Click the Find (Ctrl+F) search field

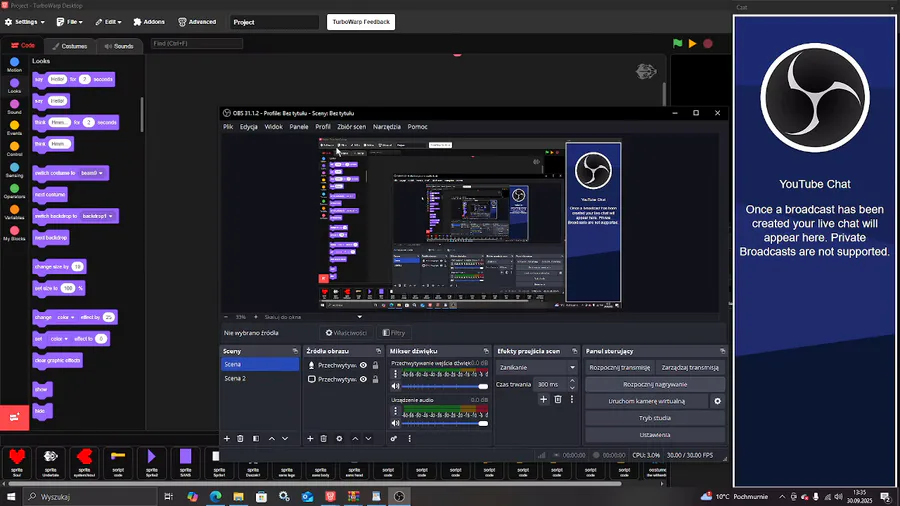click(197, 44)
